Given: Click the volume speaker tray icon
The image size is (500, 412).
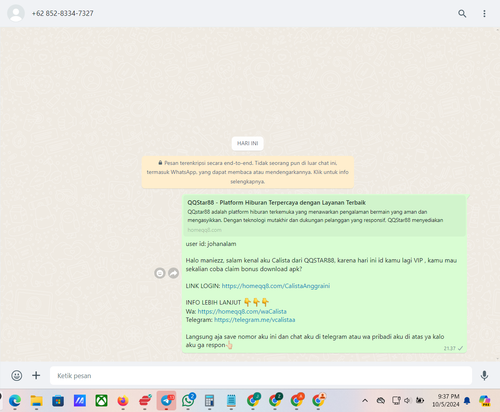Looking at the screenshot, I should (407, 400).
